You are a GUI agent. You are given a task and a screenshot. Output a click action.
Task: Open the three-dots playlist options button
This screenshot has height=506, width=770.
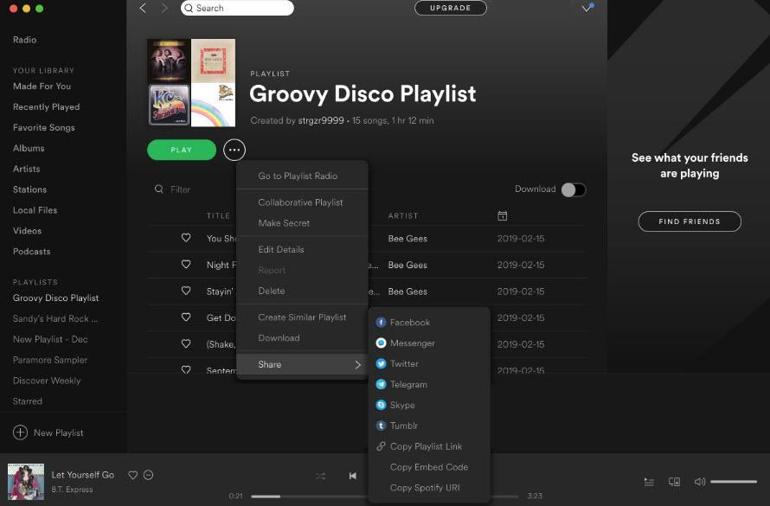pos(234,150)
